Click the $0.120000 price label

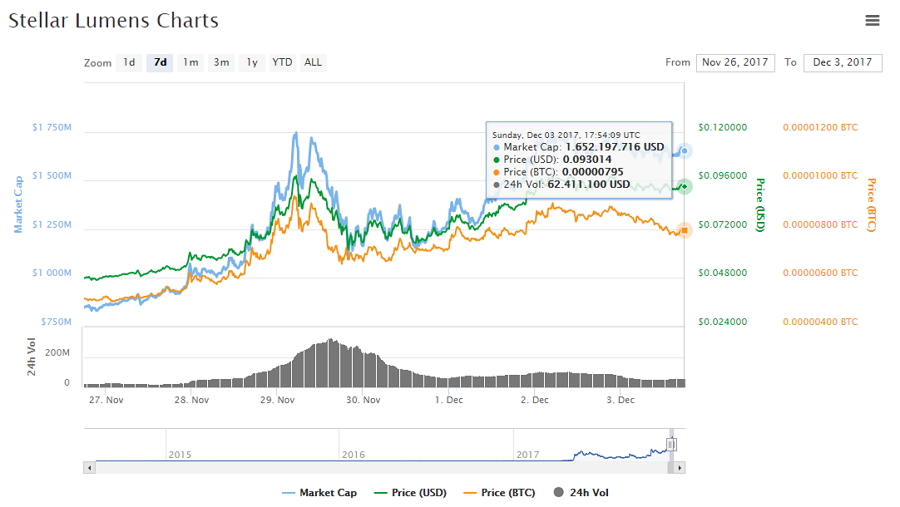pos(723,127)
